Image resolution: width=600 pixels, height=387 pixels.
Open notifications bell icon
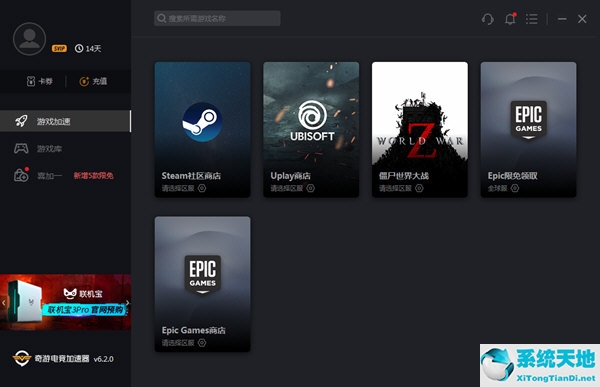pyautogui.click(x=510, y=19)
